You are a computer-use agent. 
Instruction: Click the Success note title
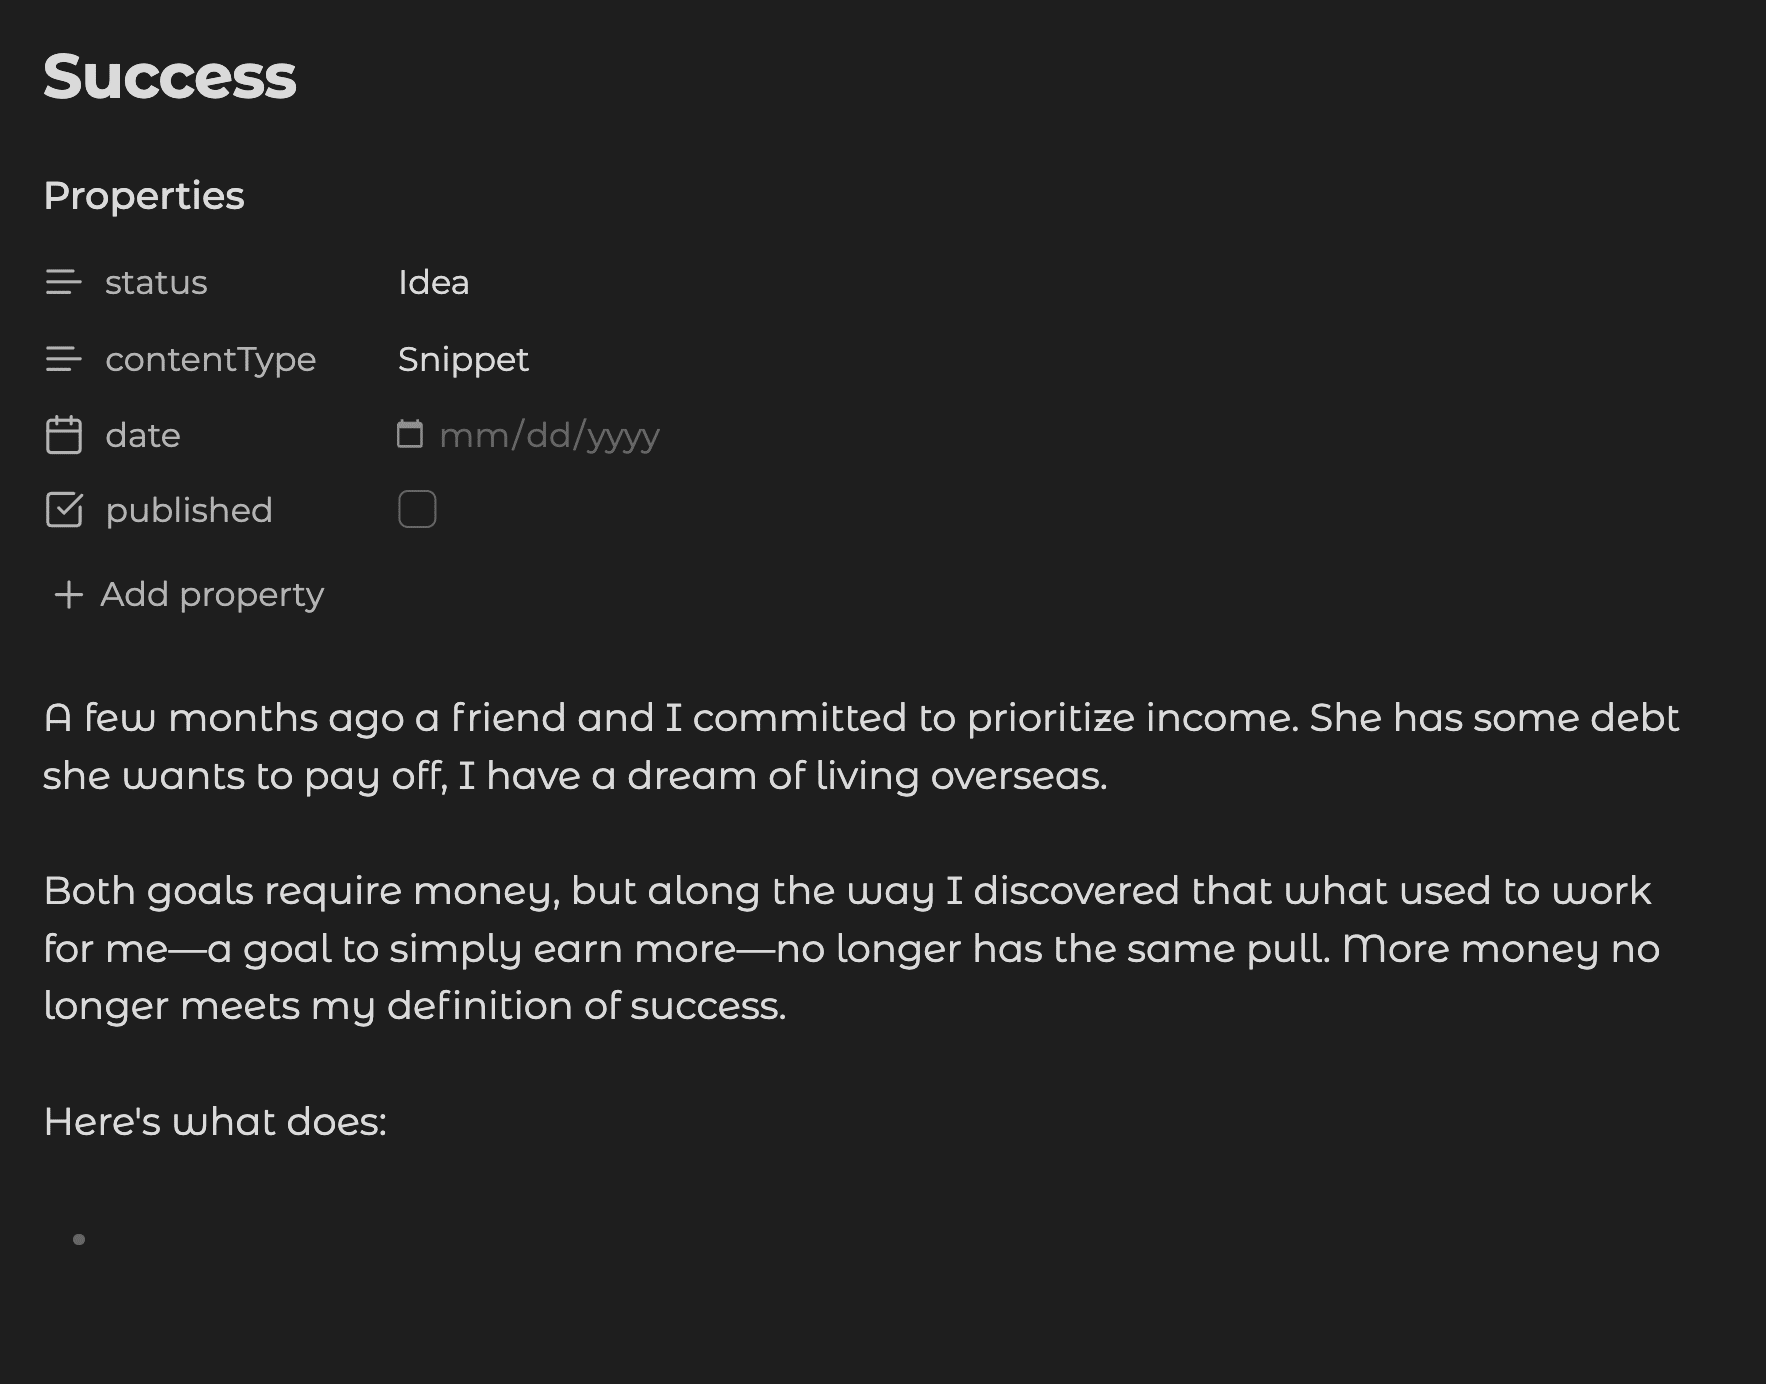point(170,77)
